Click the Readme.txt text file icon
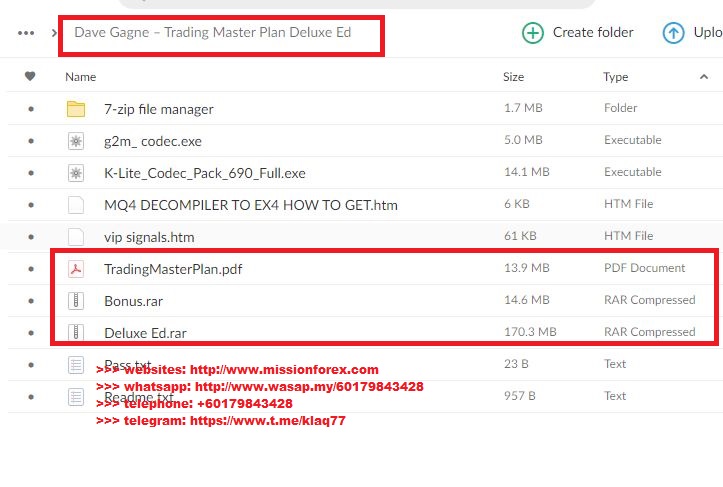Viewport: 723px width, 487px height. (x=76, y=397)
